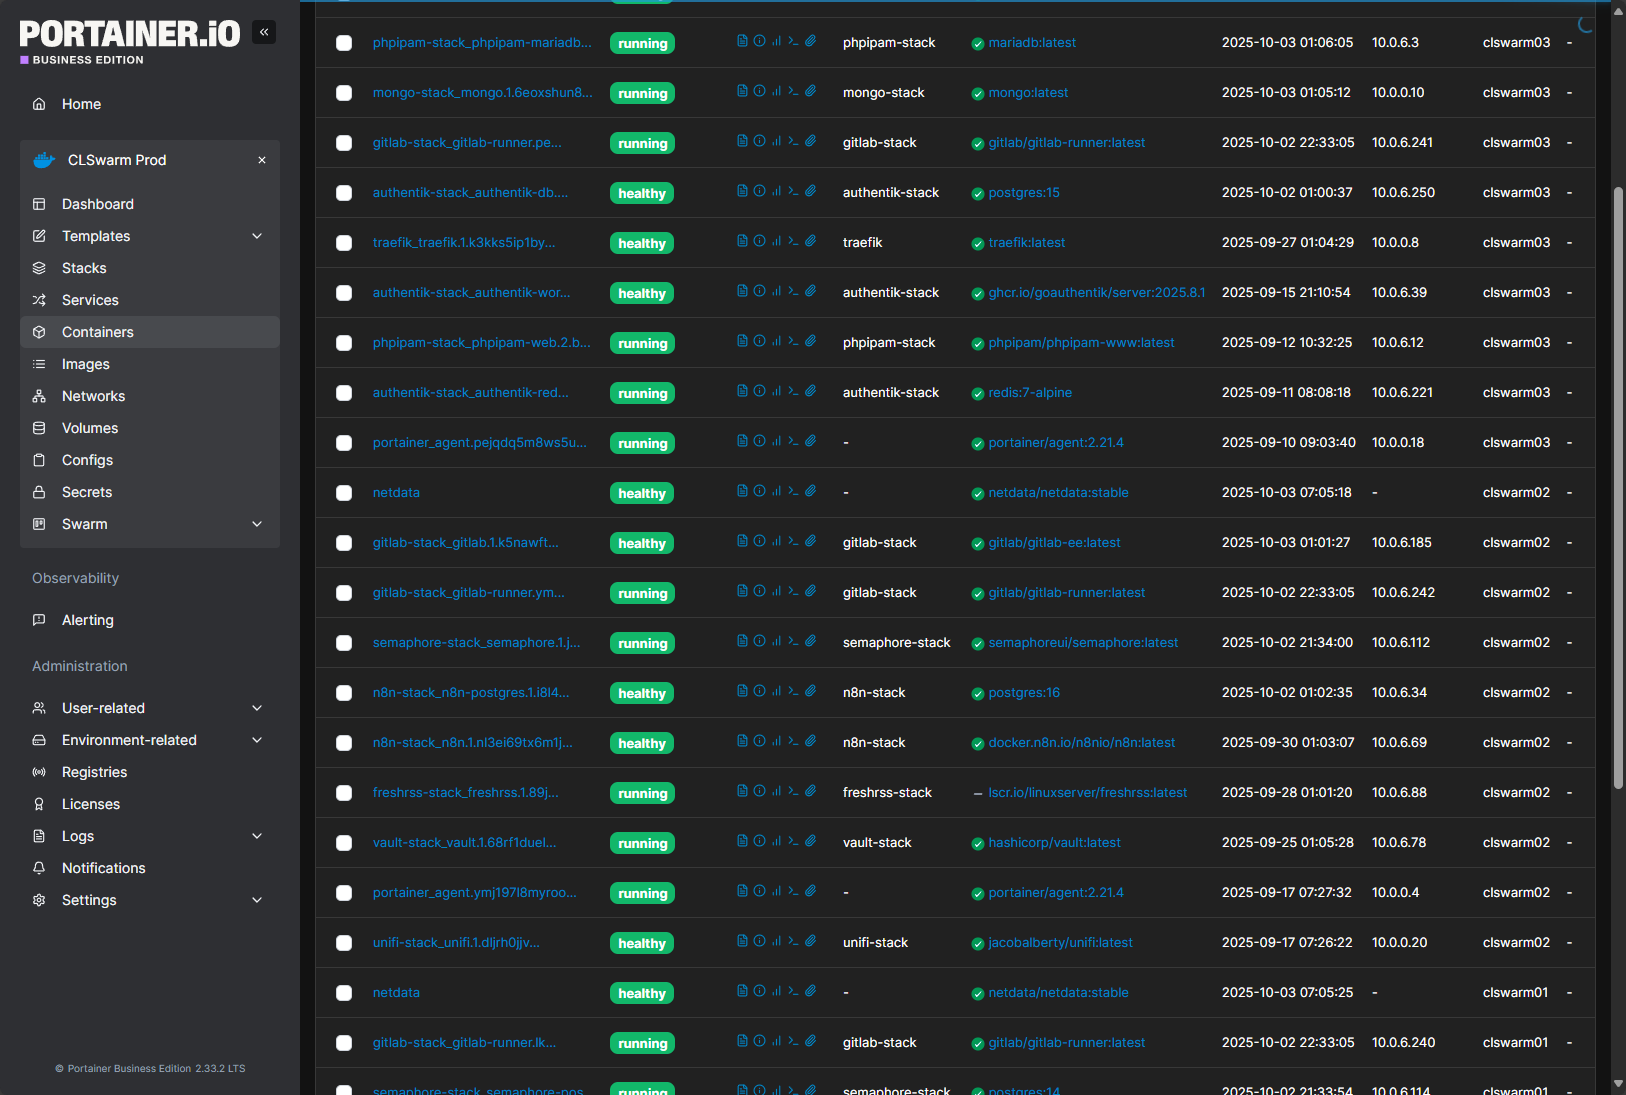
Task: Tick checkbox for gitlab-stack_gitlab.1.k5nawft row
Action: 344,543
